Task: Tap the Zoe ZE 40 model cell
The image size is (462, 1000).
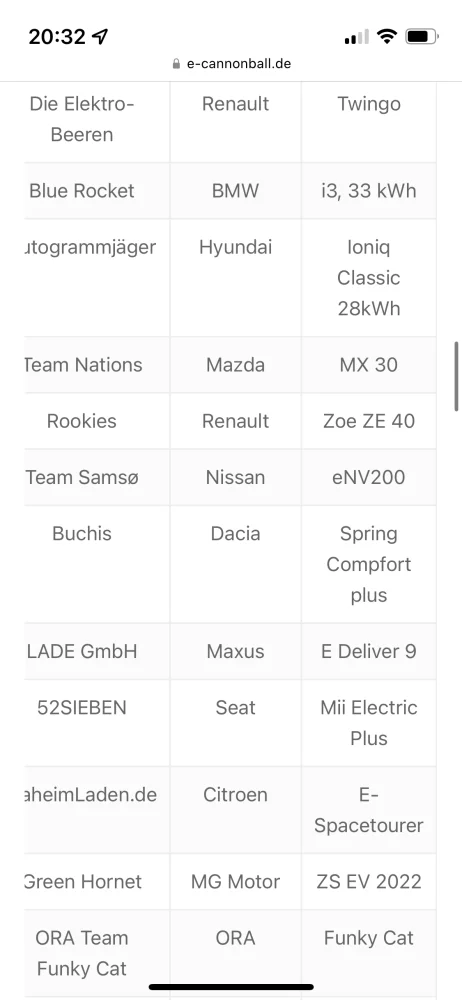Action: point(369,421)
